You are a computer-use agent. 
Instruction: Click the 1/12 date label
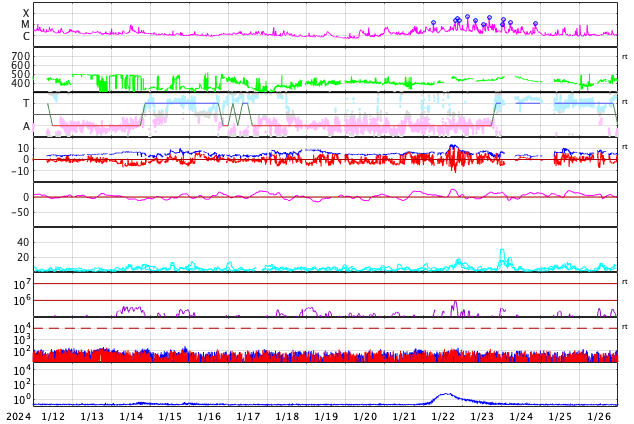(x=53, y=416)
